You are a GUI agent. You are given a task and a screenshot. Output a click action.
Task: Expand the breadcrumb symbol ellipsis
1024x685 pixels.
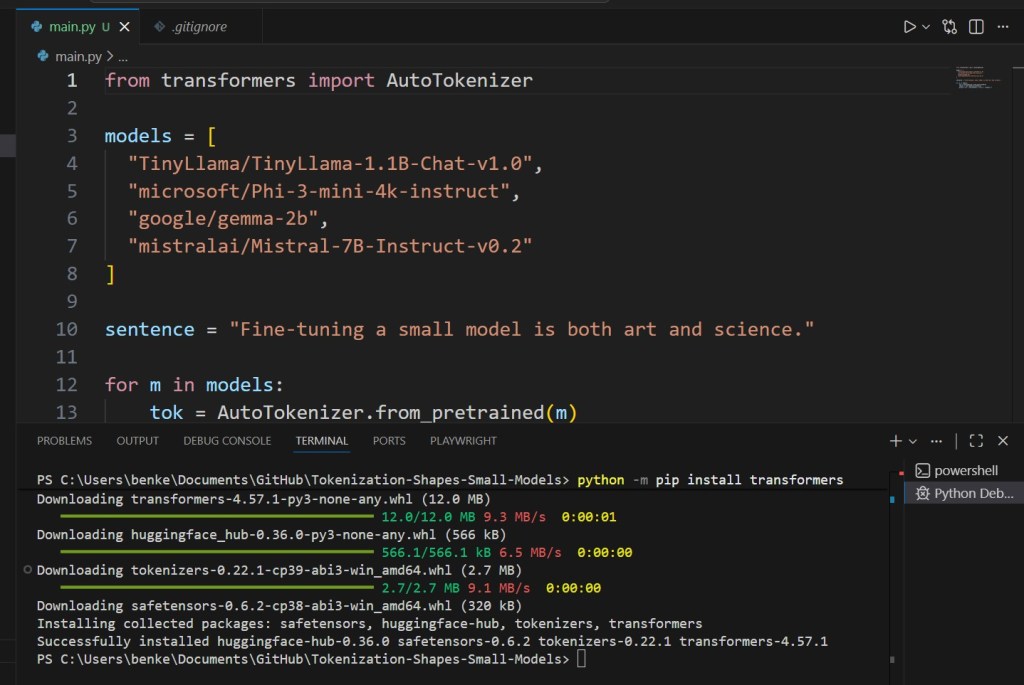[x=123, y=57]
